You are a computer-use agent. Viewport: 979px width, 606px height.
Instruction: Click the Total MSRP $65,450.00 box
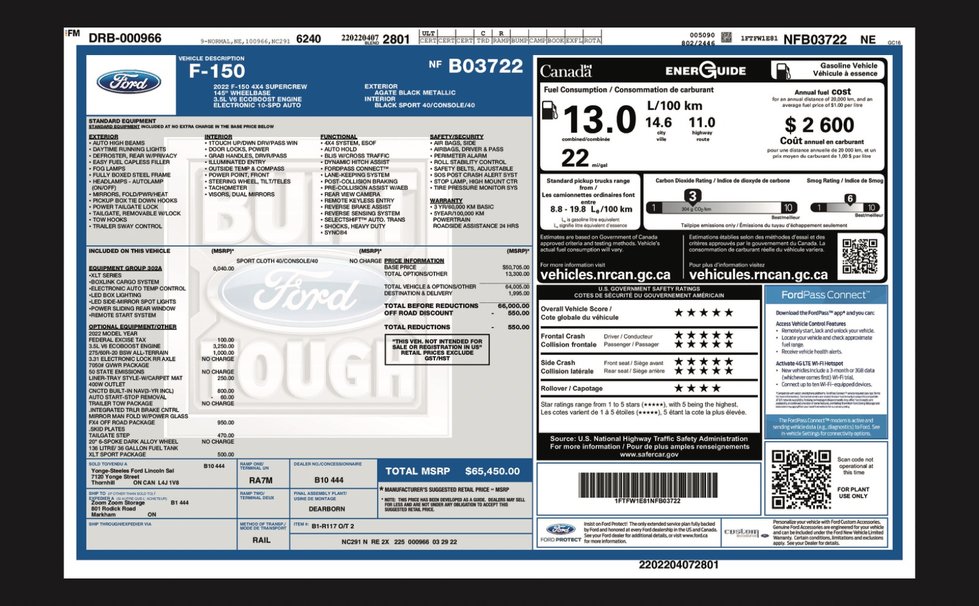click(454, 471)
